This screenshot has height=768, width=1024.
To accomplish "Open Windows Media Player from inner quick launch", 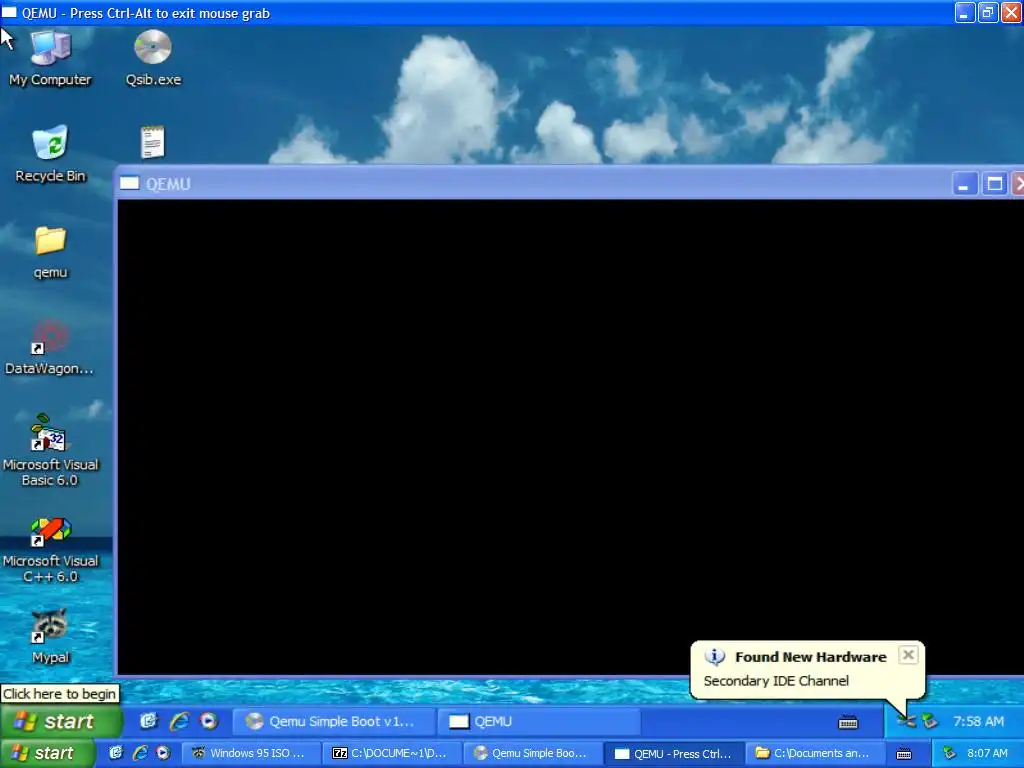I will point(209,721).
